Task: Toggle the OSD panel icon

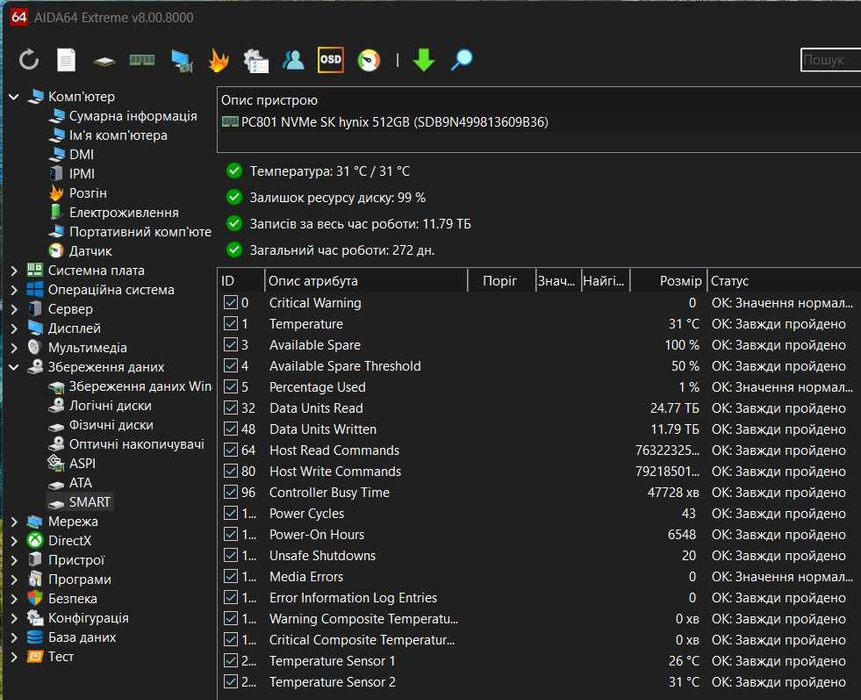Action: pos(331,60)
